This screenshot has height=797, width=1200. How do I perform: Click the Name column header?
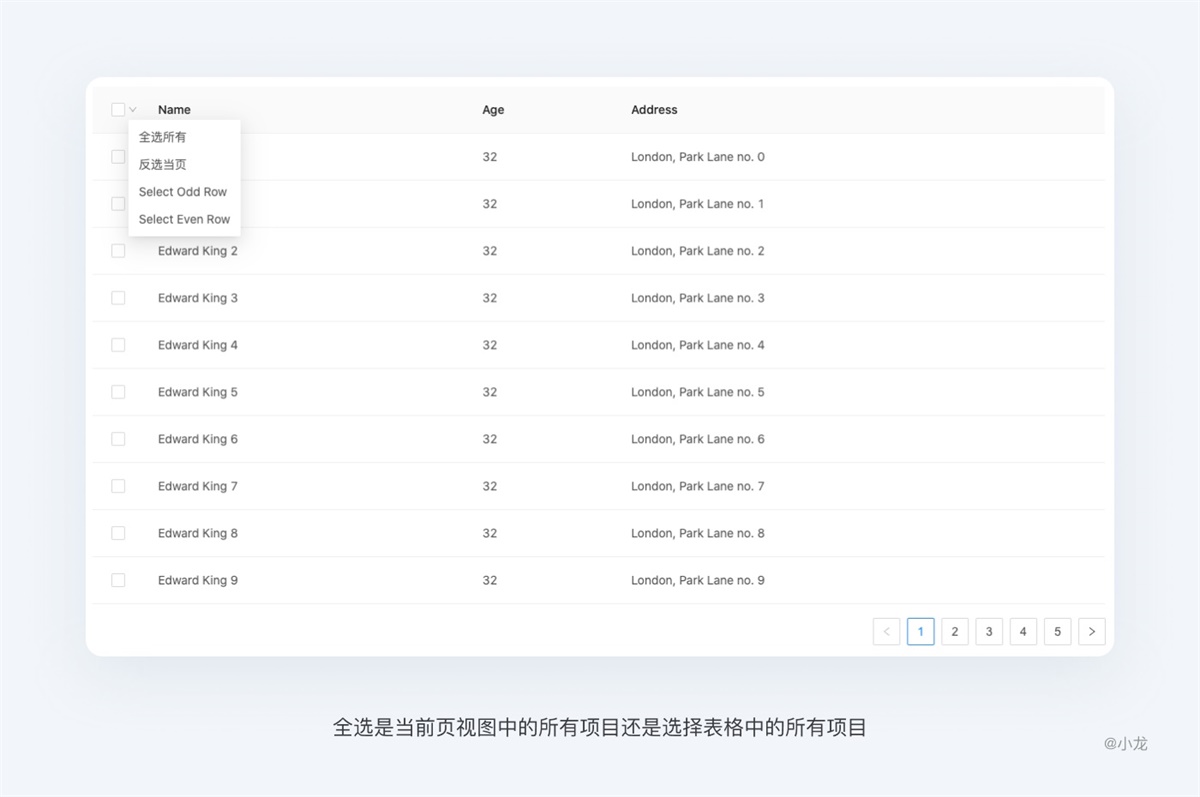[174, 110]
